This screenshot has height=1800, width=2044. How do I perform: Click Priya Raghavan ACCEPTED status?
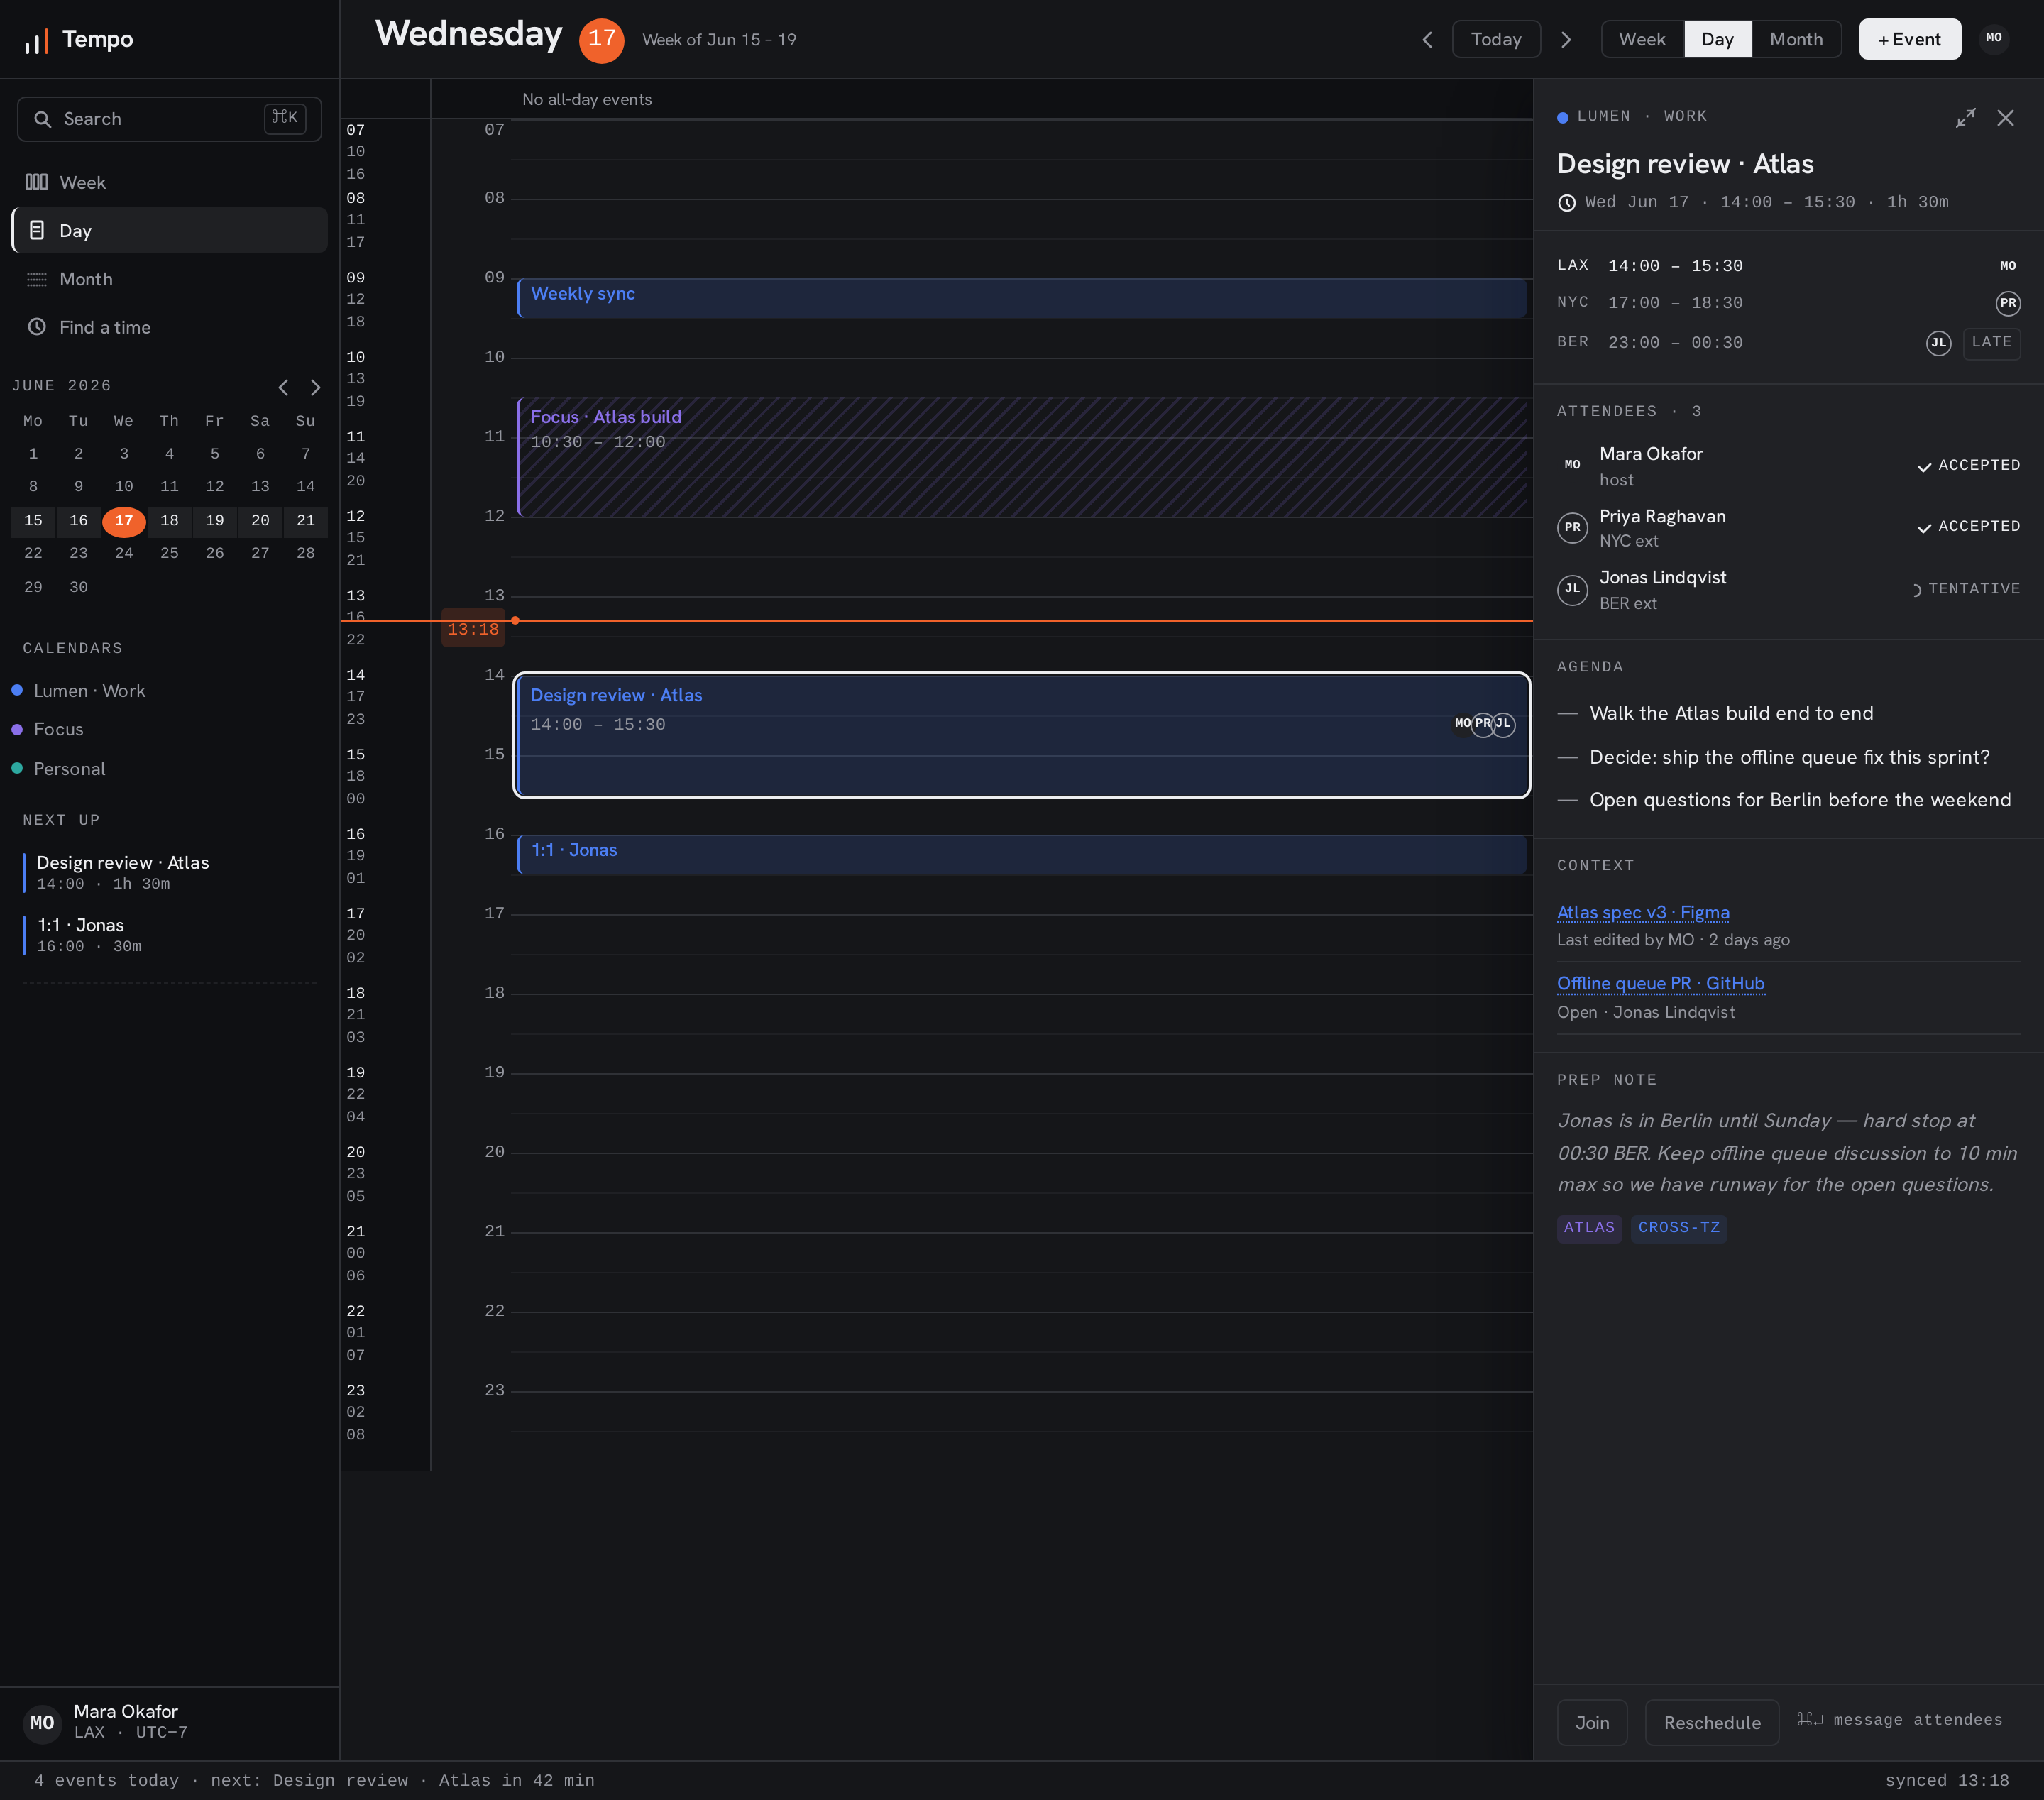[1968, 527]
